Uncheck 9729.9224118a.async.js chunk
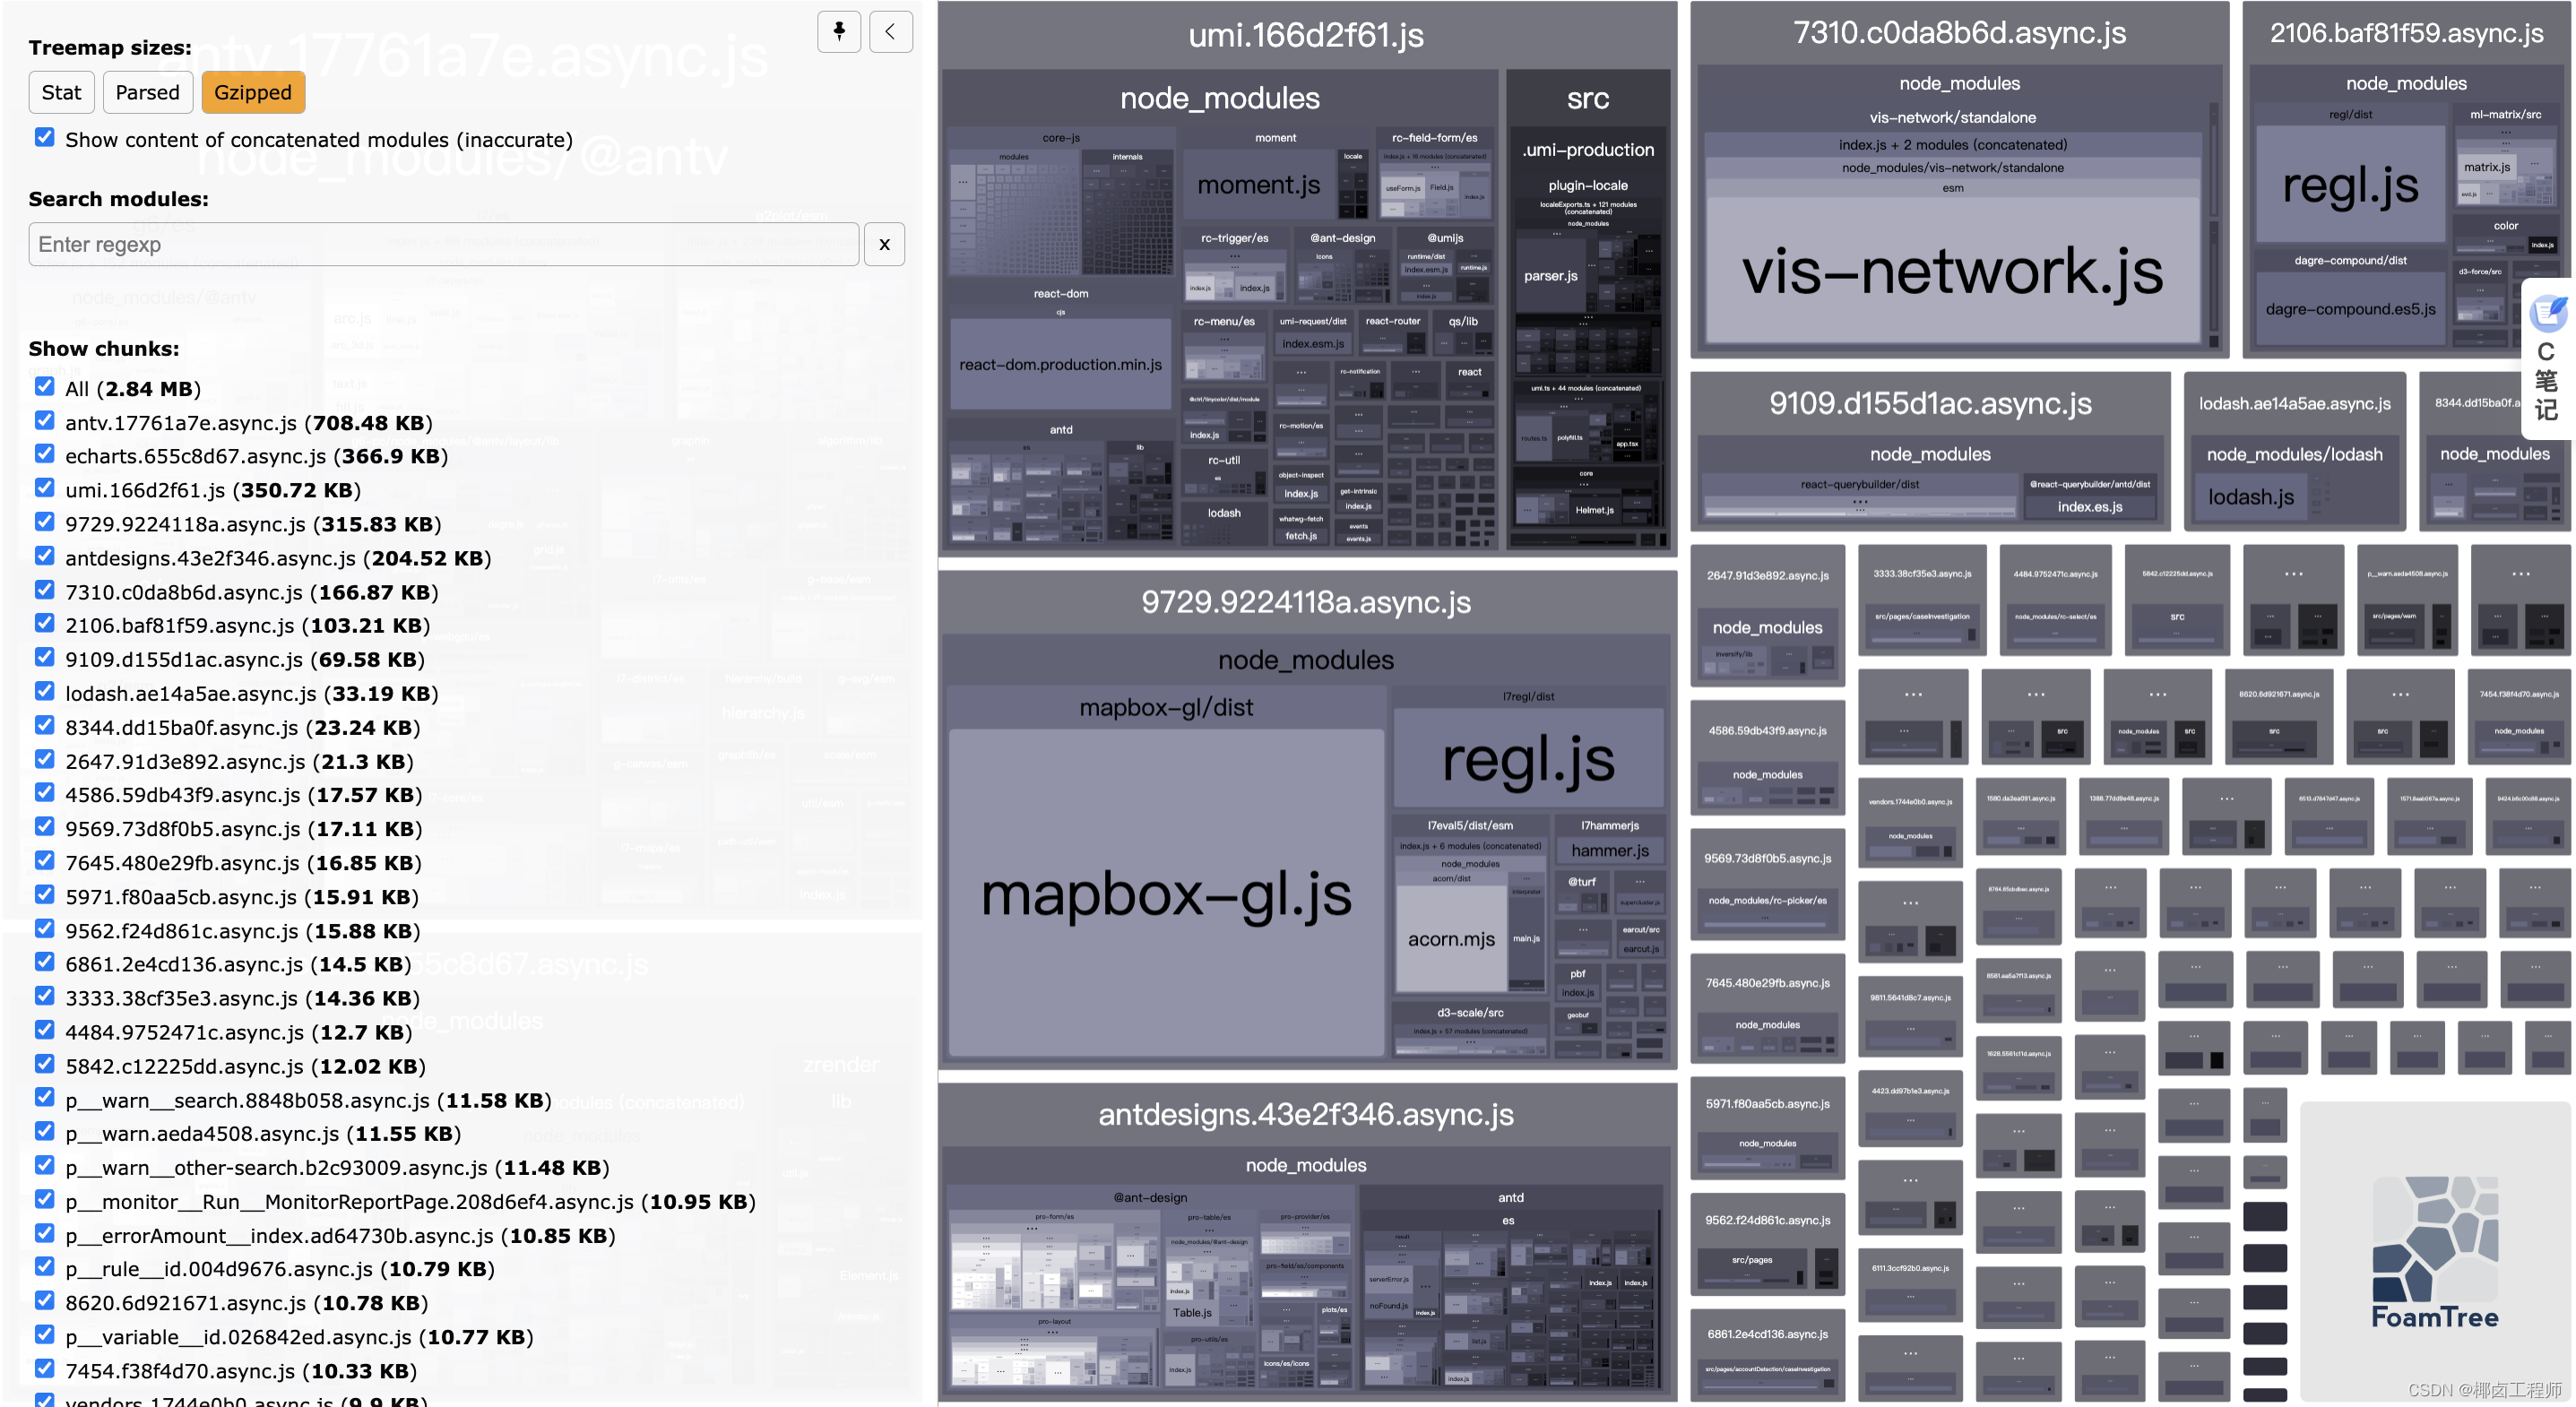2576x1407 pixels. 44,522
